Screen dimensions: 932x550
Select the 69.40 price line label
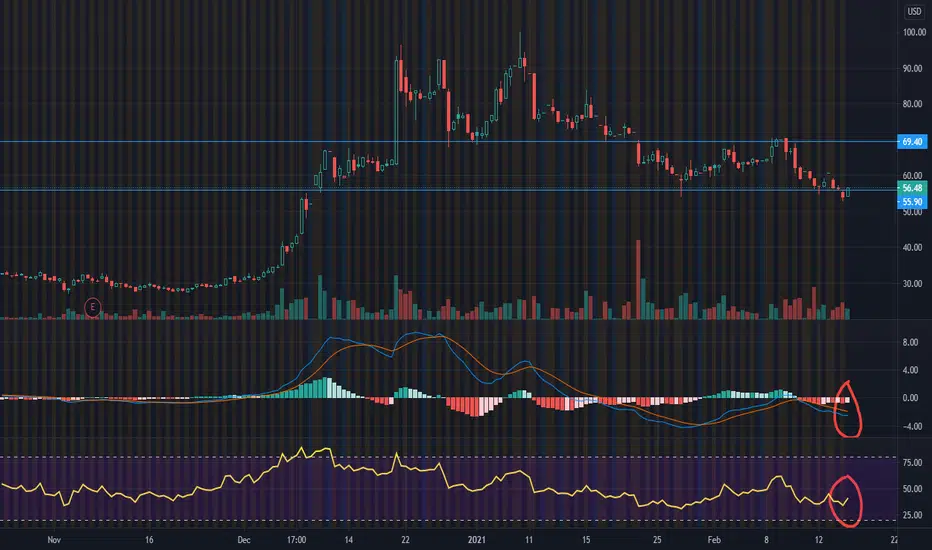[911, 142]
